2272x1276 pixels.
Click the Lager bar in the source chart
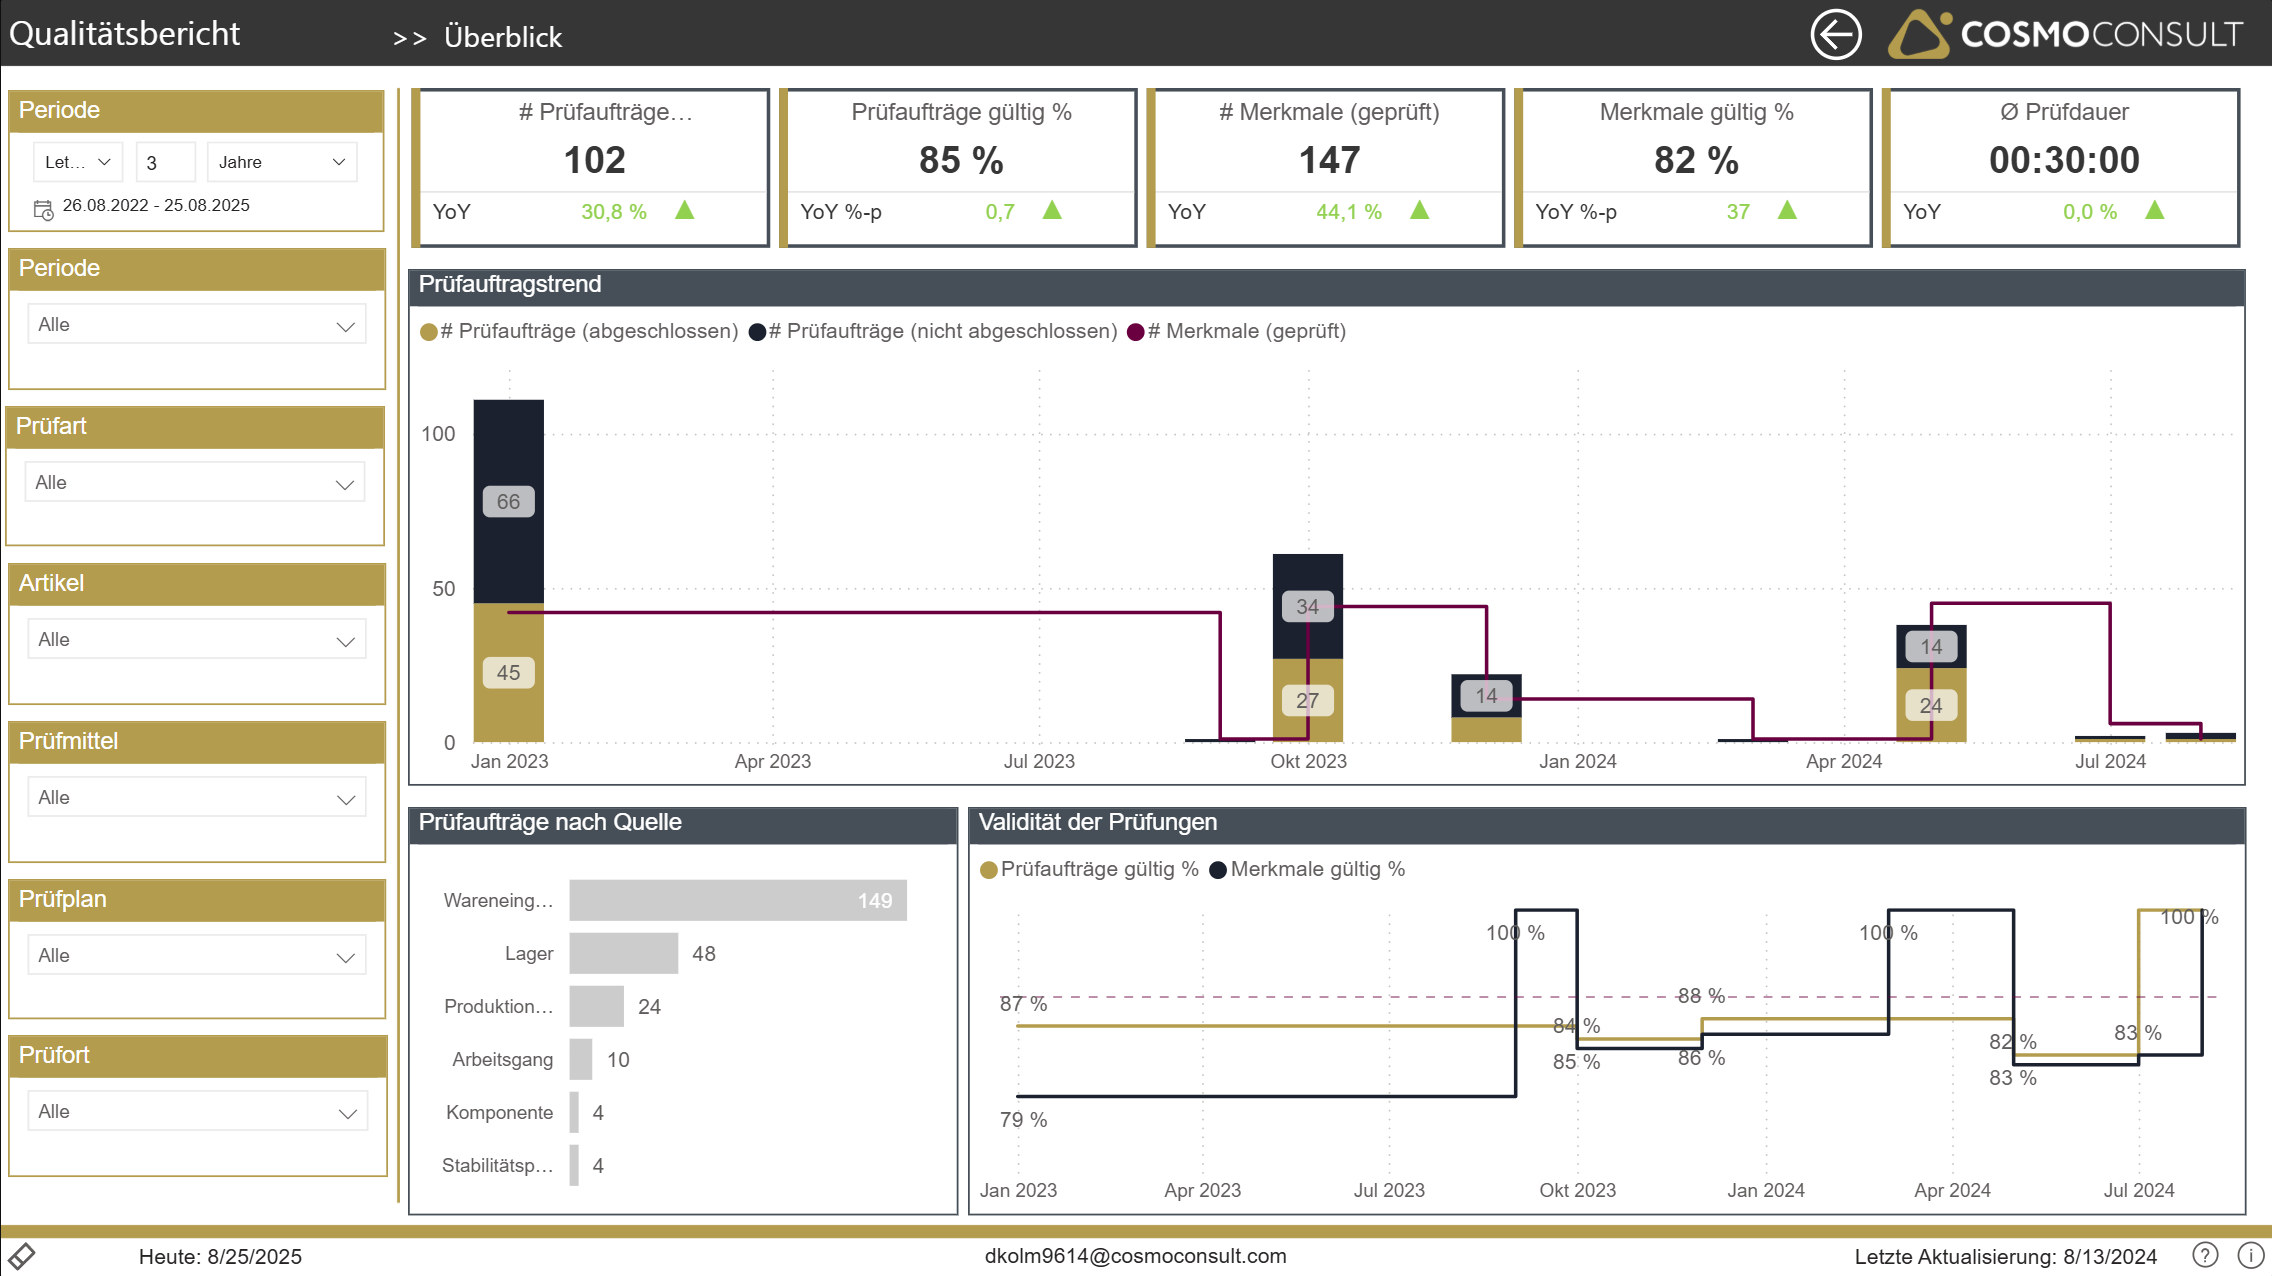(x=623, y=953)
